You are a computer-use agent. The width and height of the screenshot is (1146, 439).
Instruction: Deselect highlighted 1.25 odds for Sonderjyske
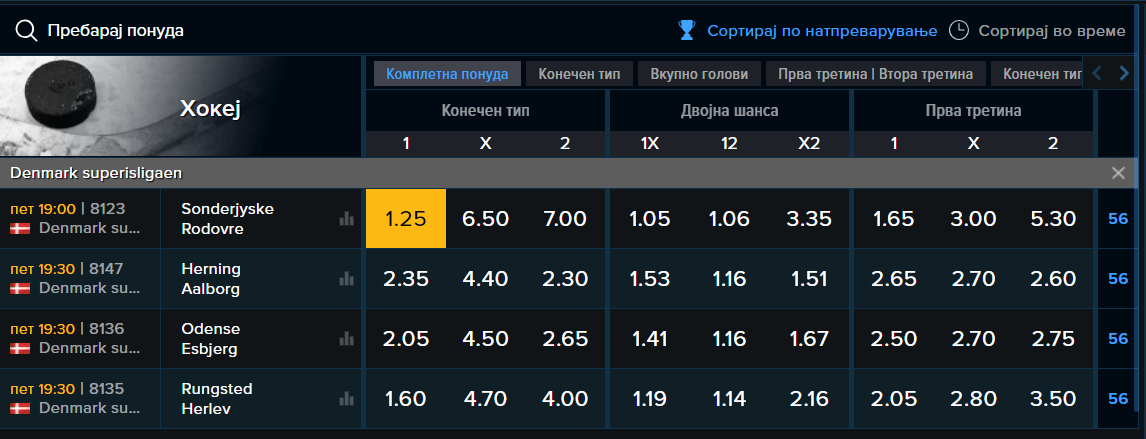[x=406, y=218]
